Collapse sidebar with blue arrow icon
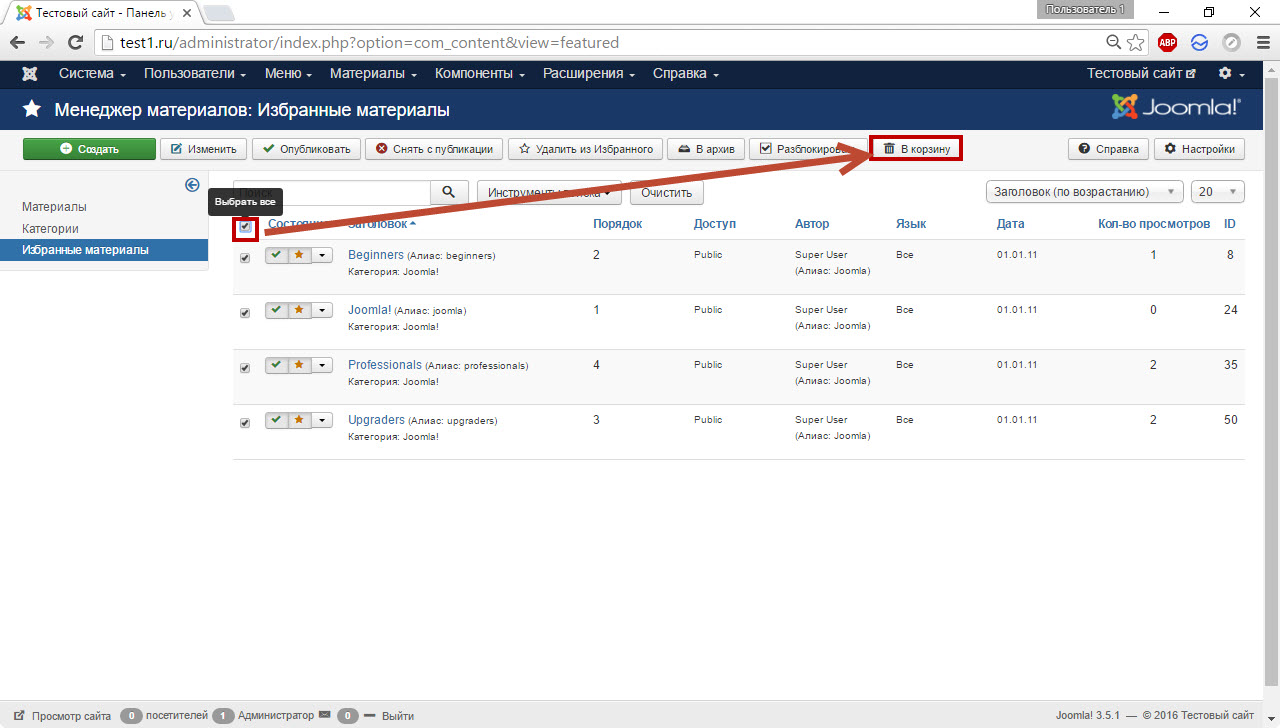The height and width of the screenshot is (728, 1280). (193, 185)
